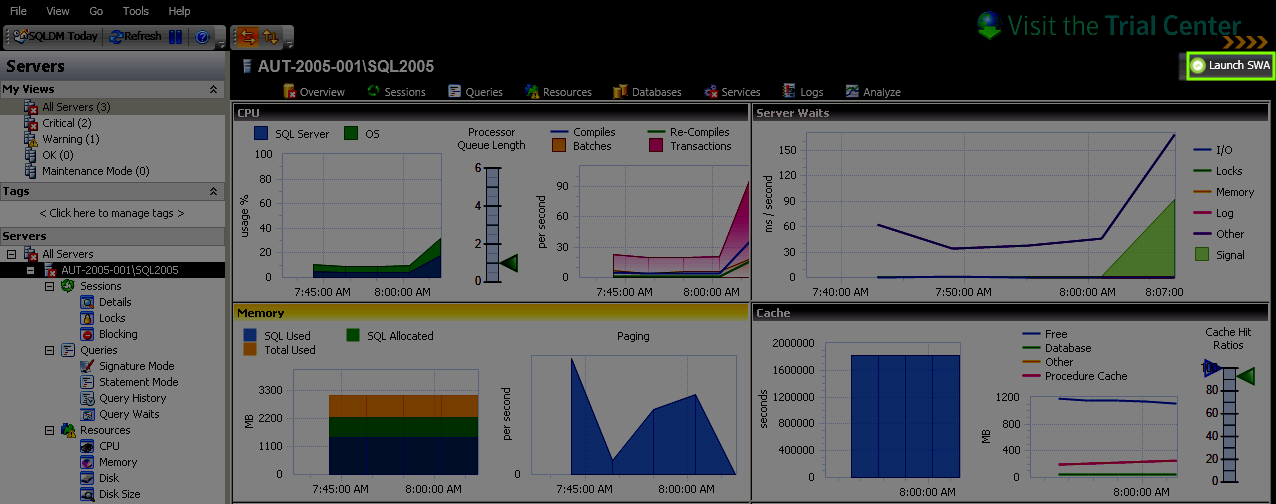Click the Cache Hit Ratios gauge marker
Screen dimensions: 1276x504
point(1245,376)
